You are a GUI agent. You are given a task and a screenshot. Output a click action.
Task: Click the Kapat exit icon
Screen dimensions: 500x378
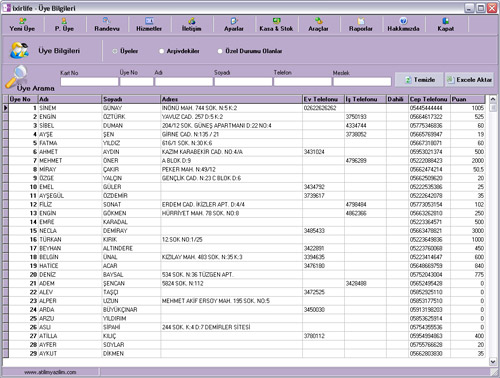[x=446, y=21]
